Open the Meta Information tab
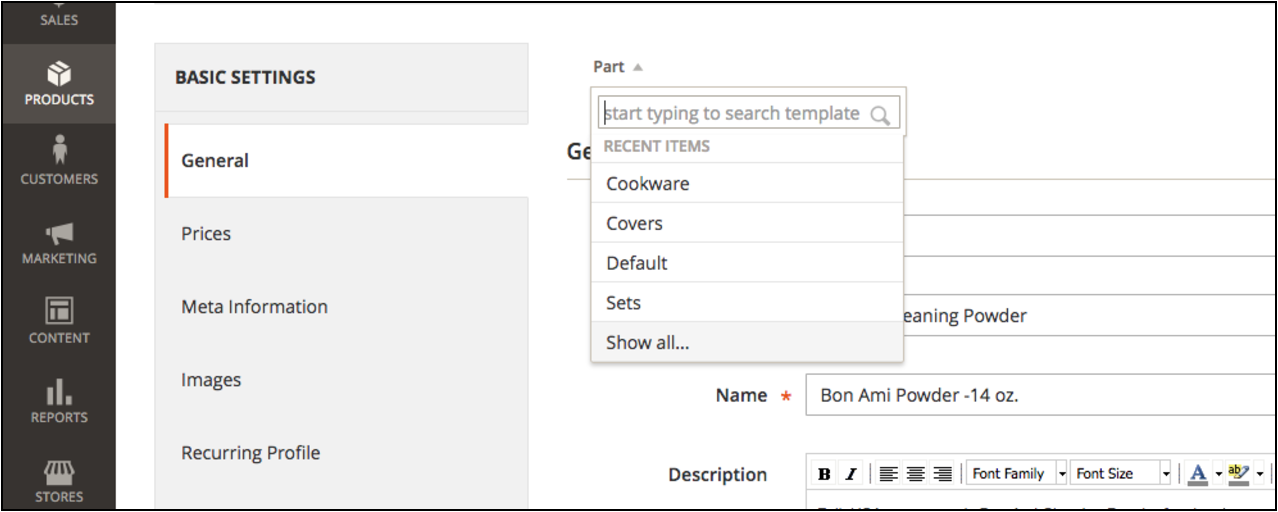The height and width of the screenshot is (512, 1278). pos(254,307)
